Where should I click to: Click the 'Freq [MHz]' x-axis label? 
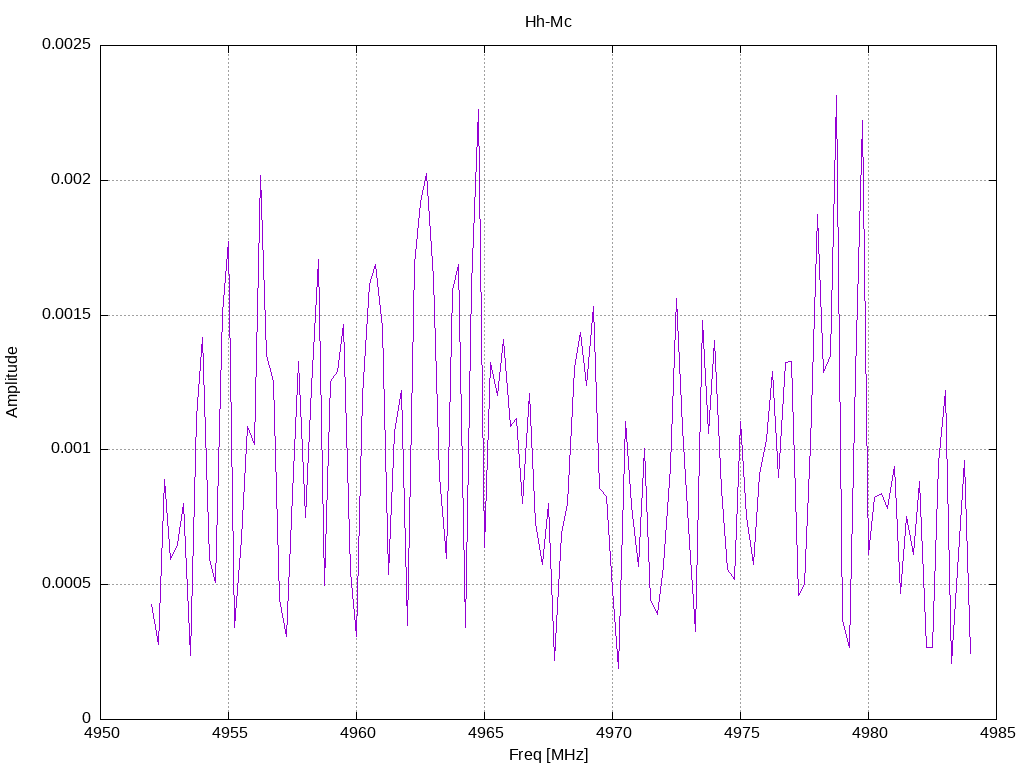[548, 755]
